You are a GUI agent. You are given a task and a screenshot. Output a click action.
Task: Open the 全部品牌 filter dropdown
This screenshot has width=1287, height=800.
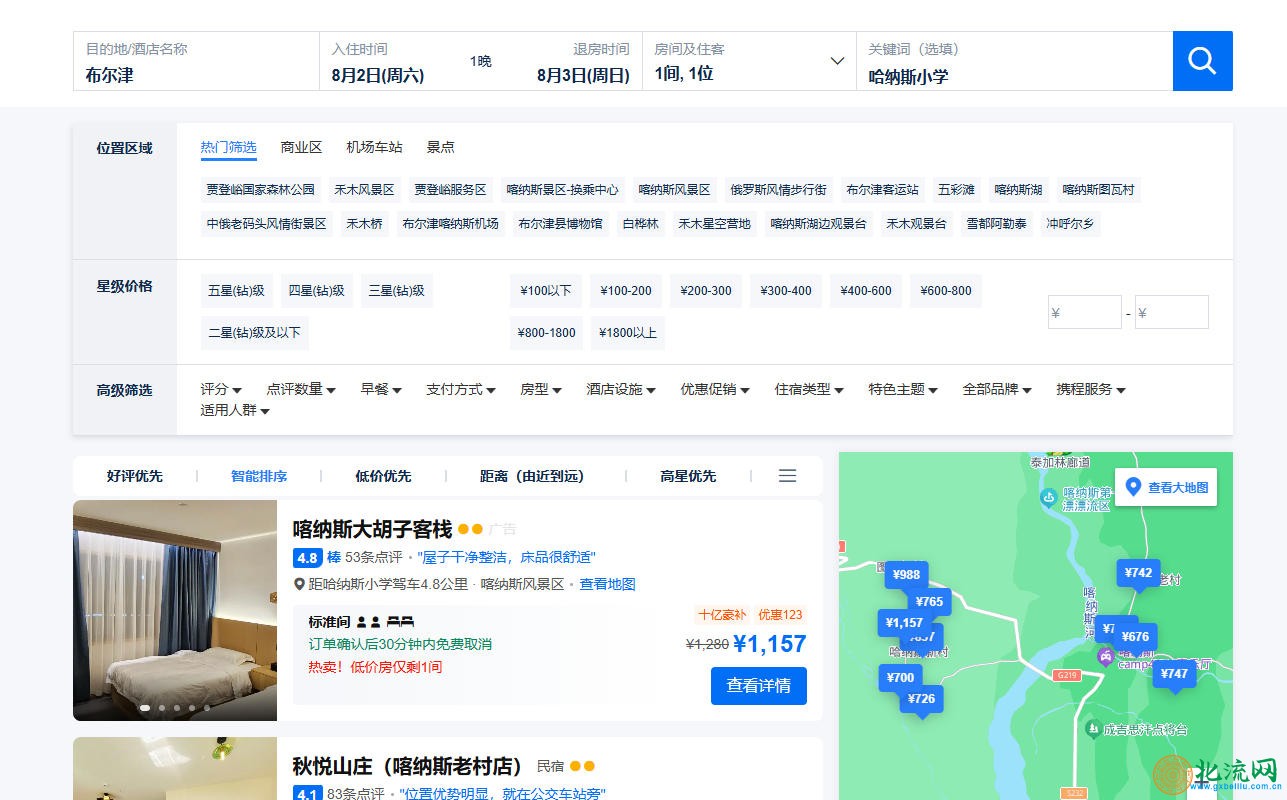997,390
